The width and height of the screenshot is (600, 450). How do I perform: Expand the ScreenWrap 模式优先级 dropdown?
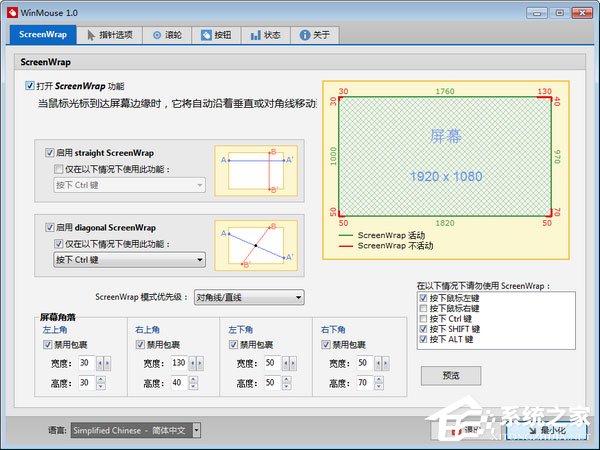[248, 297]
